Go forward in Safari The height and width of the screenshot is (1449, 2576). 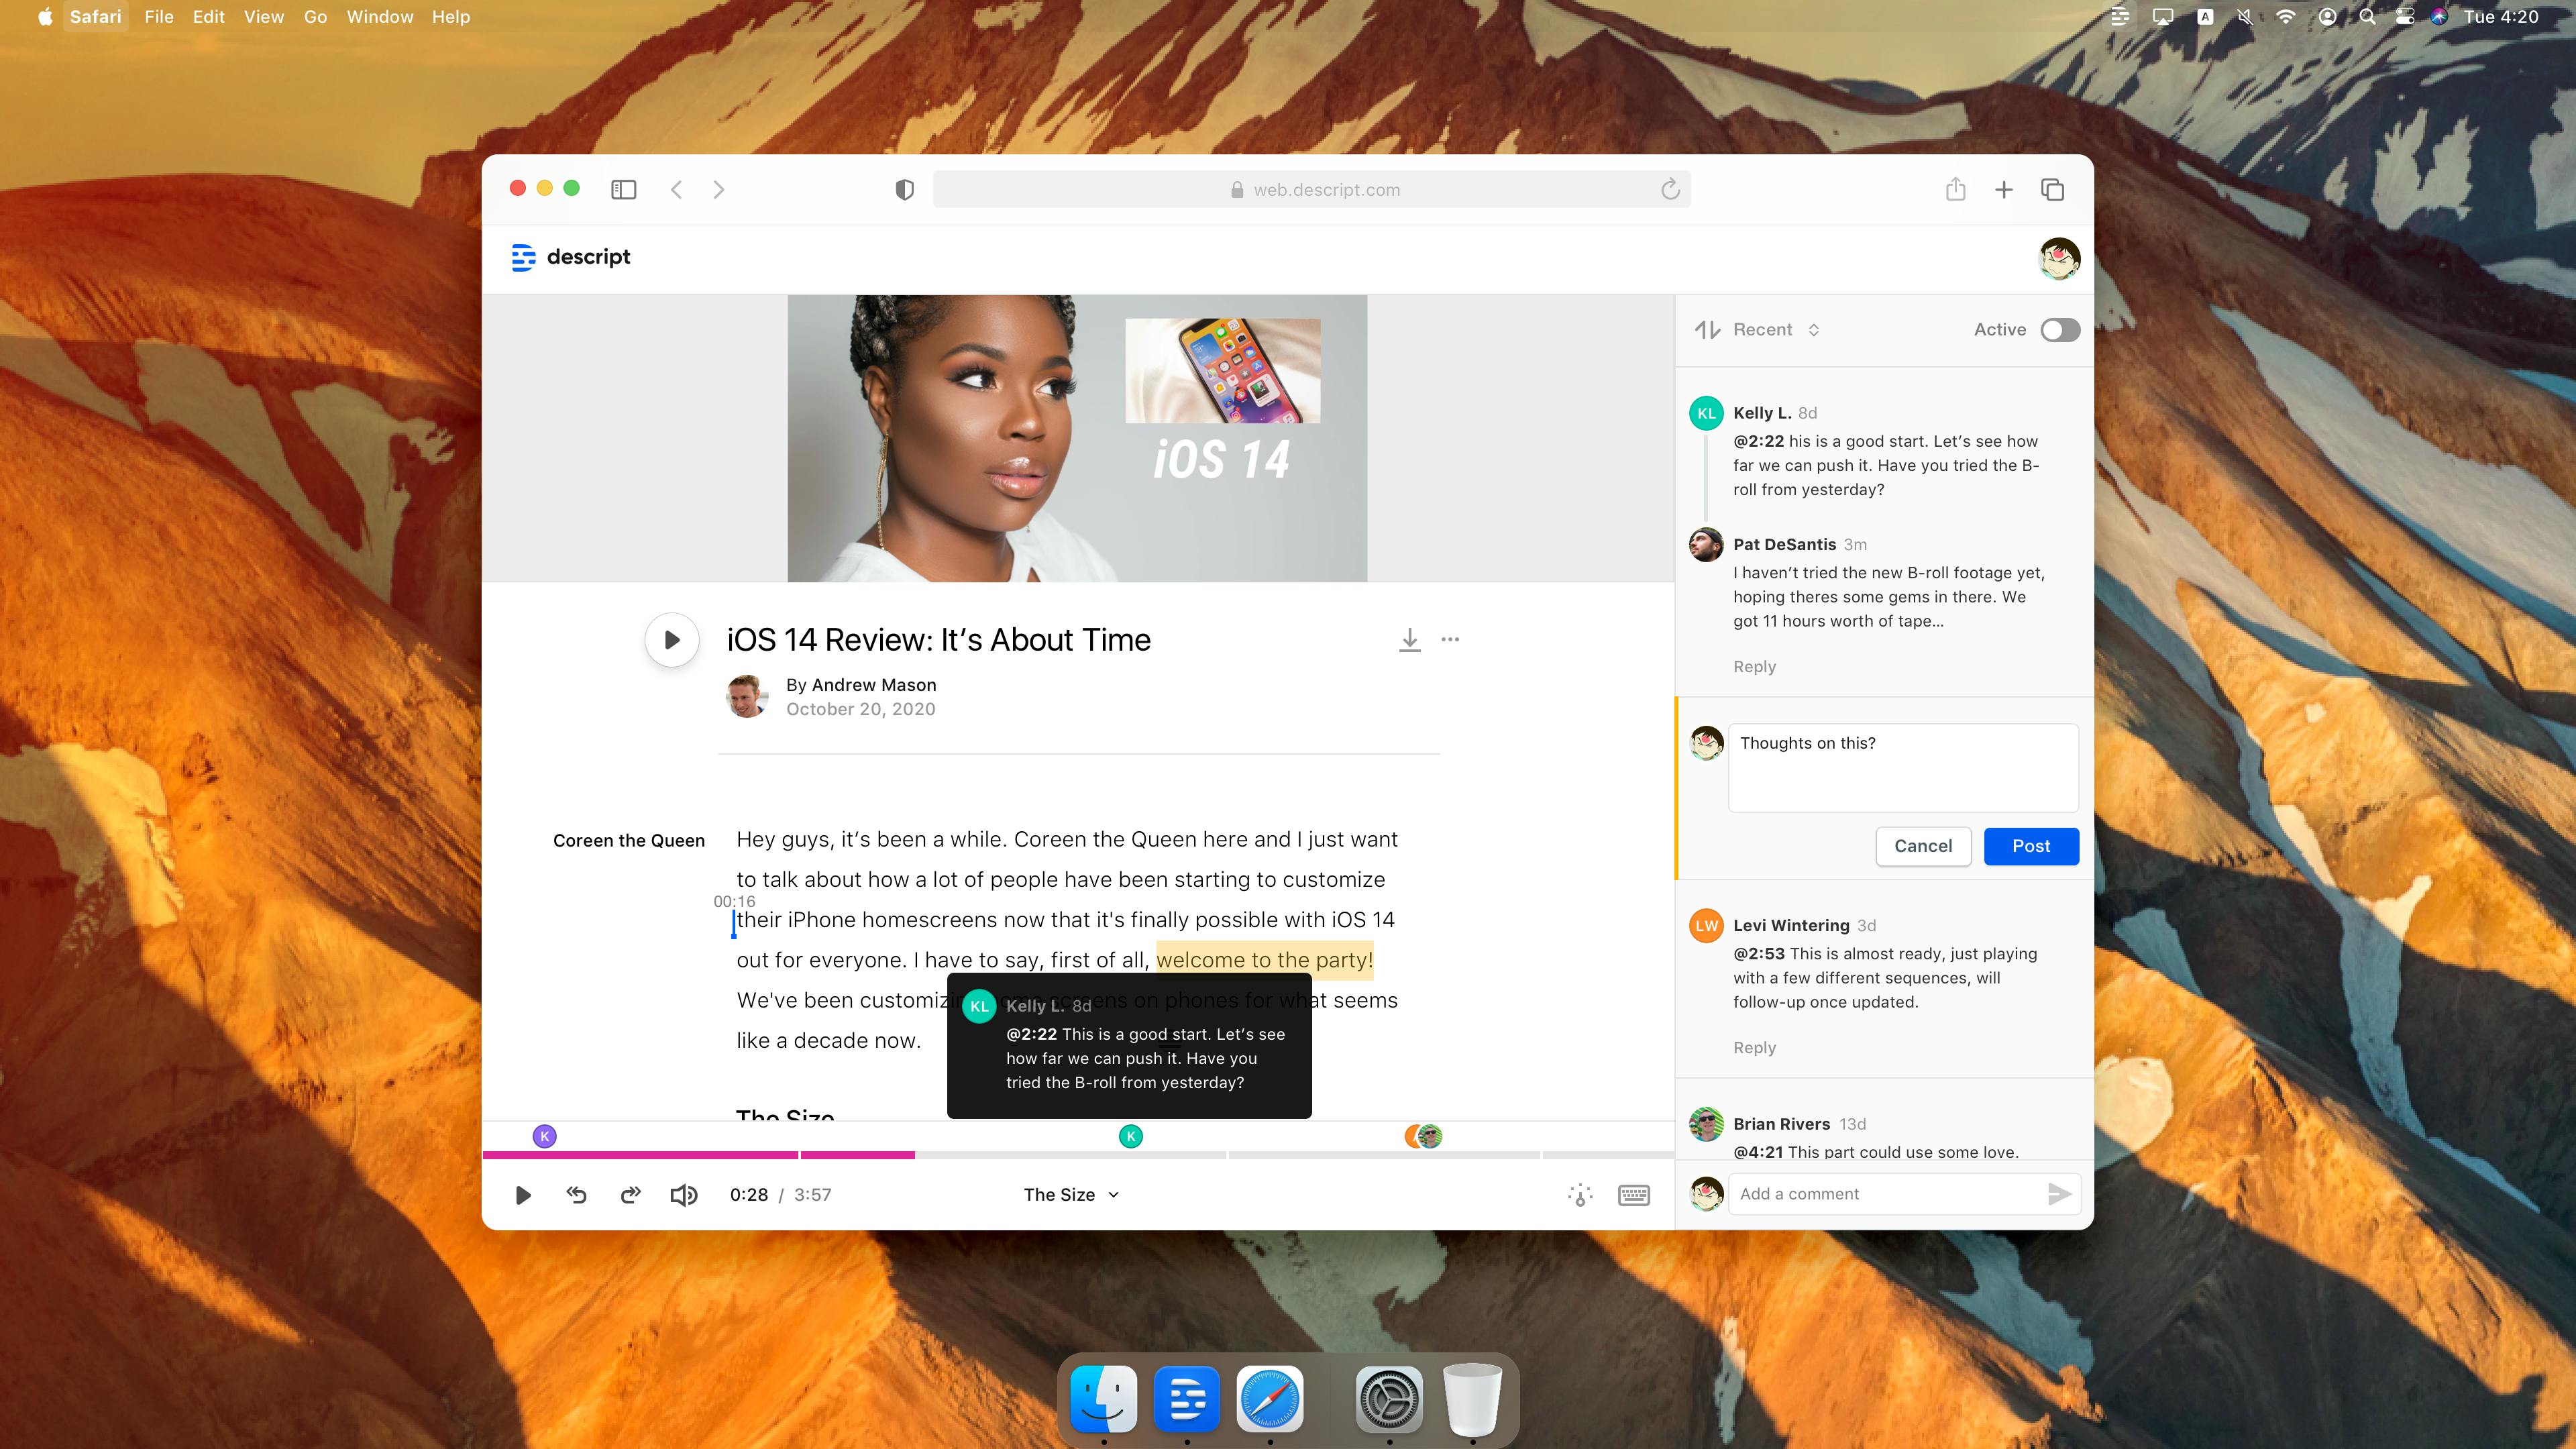coord(719,190)
